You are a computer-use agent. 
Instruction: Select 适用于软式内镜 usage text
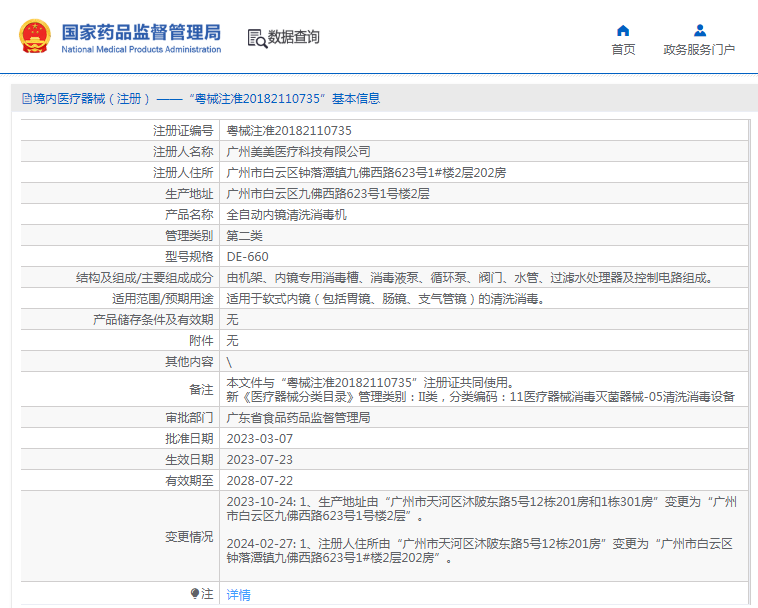click(x=386, y=299)
